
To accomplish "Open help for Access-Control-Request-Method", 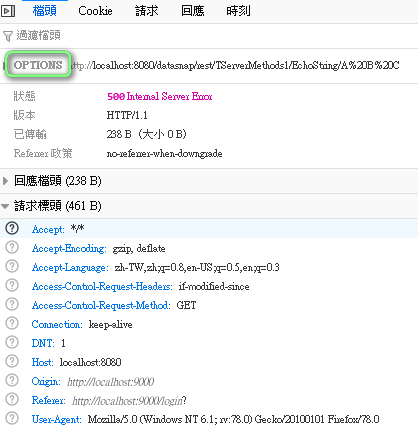I will (x=12, y=304).
